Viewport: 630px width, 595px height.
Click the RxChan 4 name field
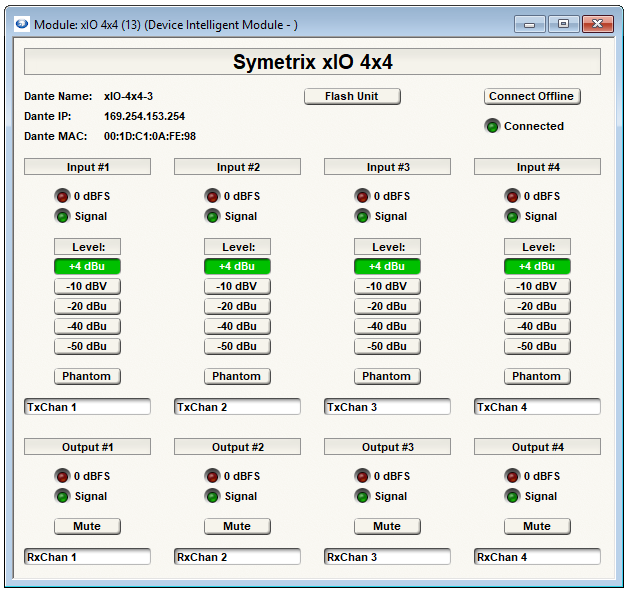click(x=537, y=557)
